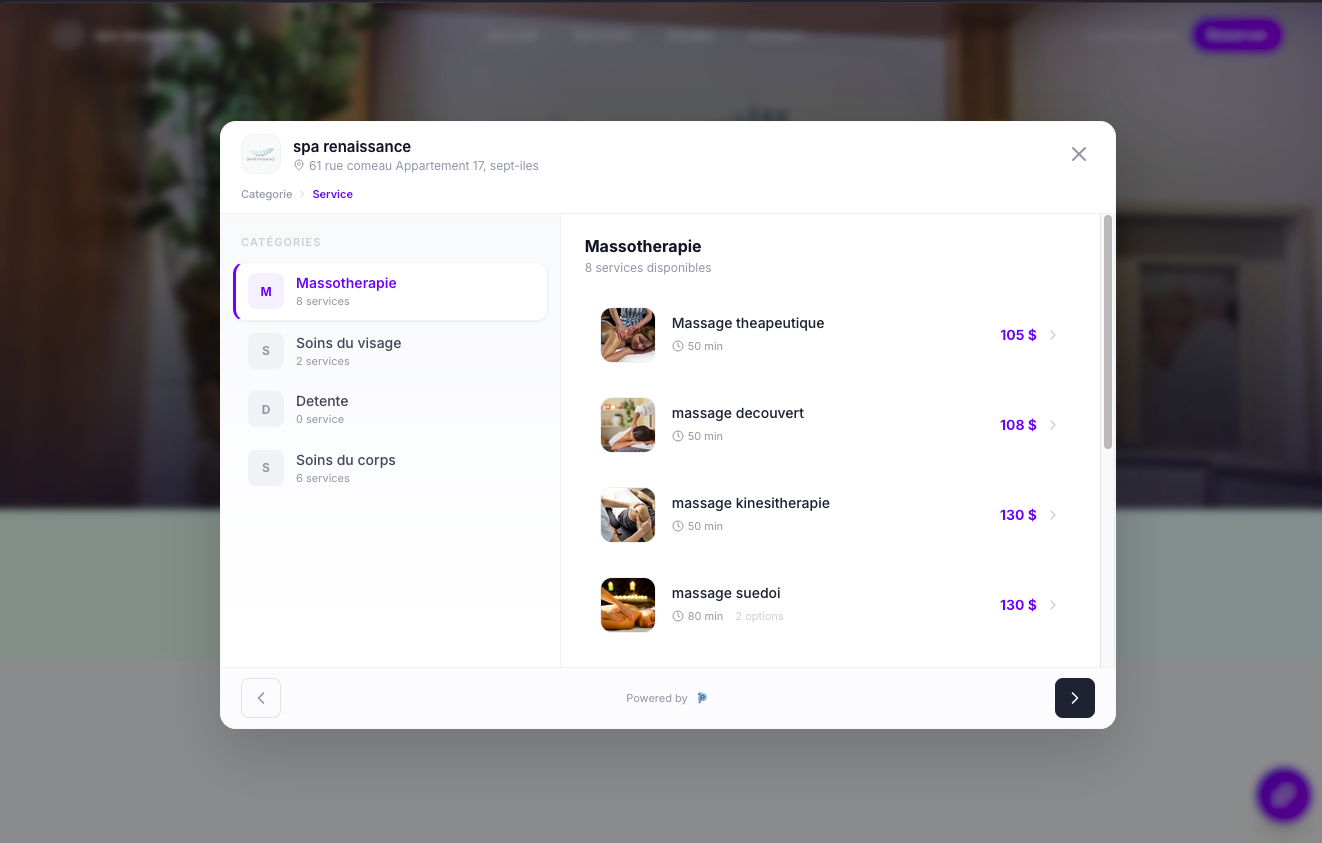Open the massage kinesitherapie photo thumbnail
This screenshot has height=843, width=1322.
[628, 515]
